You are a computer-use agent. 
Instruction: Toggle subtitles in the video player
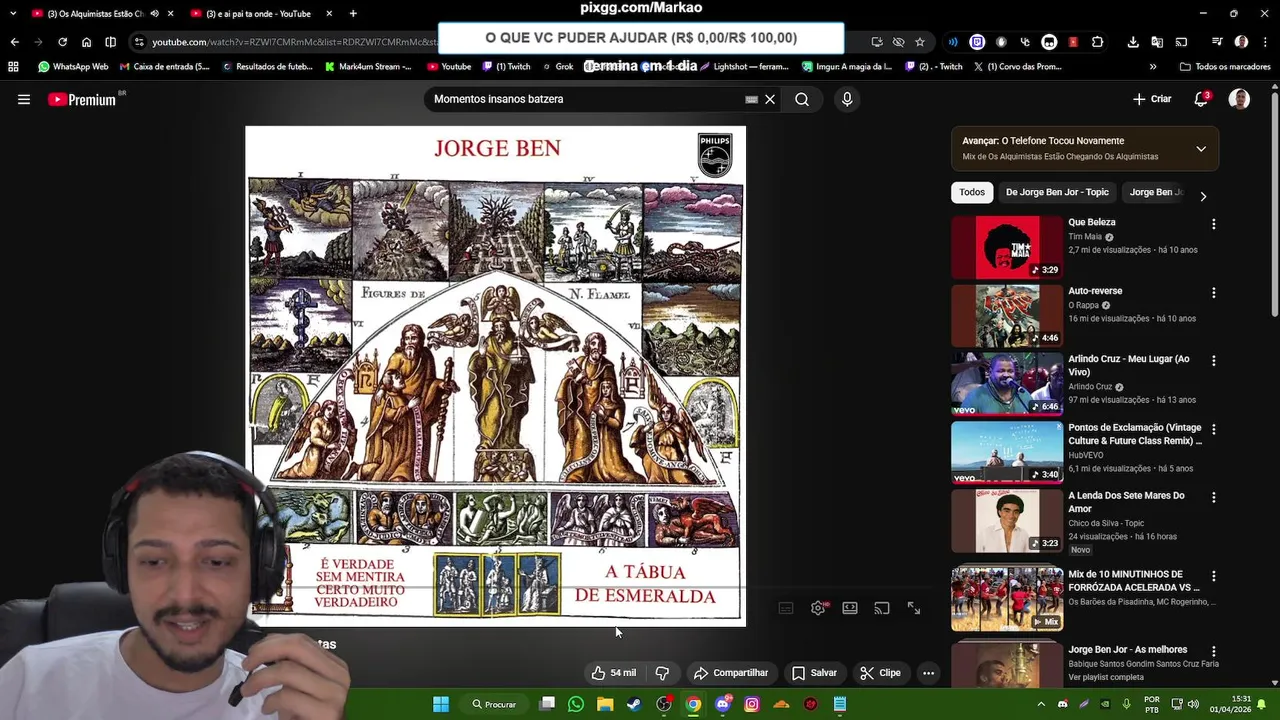(x=786, y=608)
